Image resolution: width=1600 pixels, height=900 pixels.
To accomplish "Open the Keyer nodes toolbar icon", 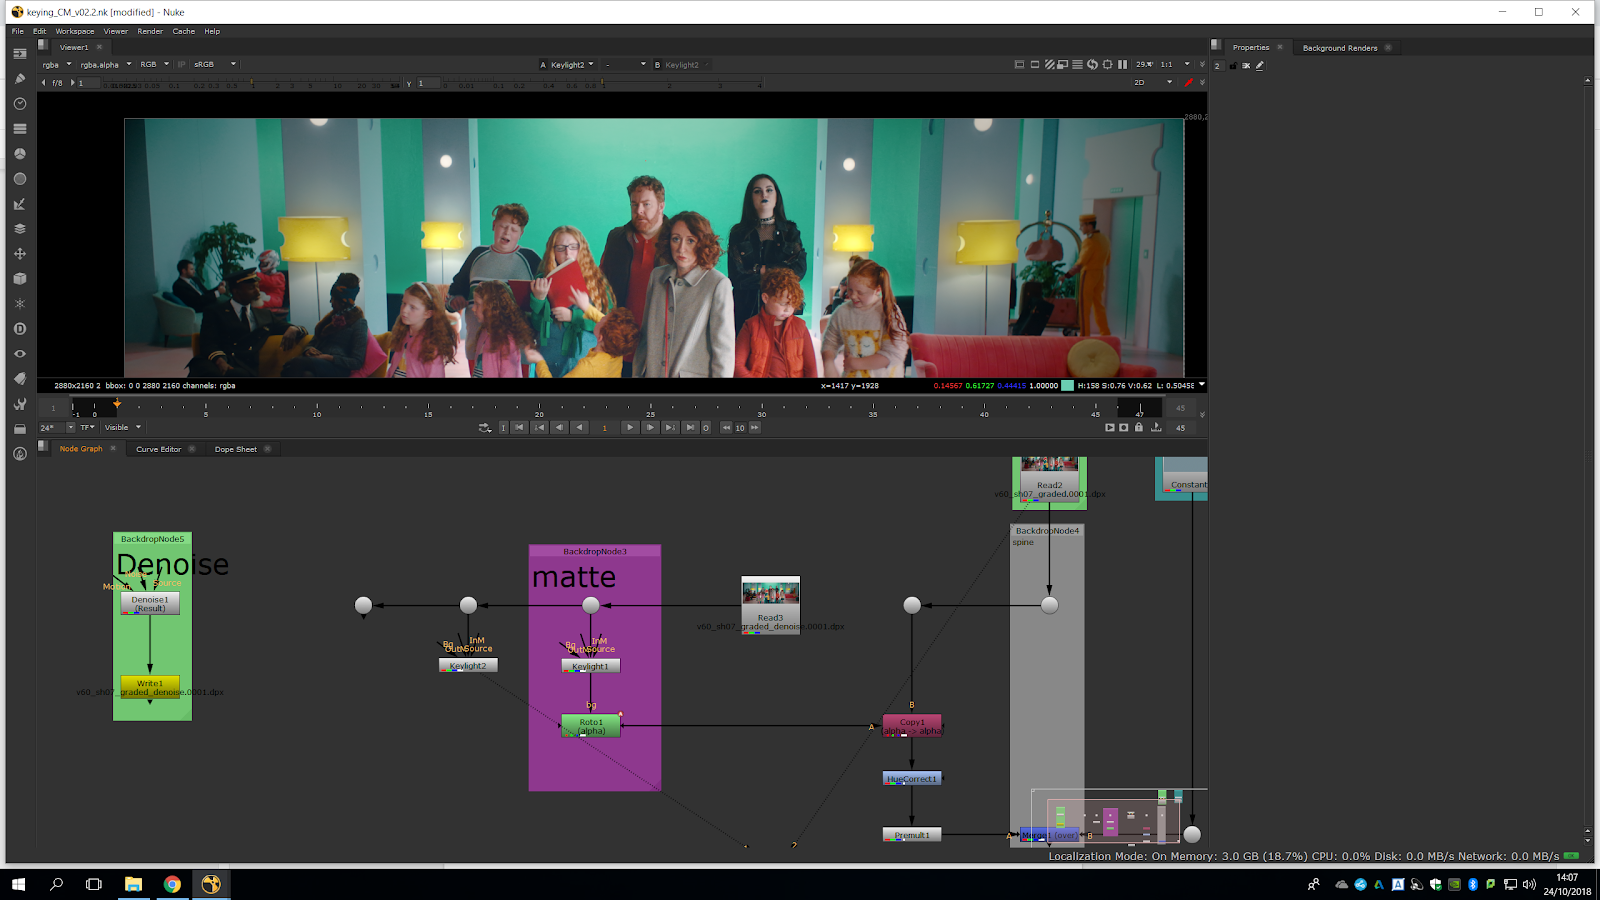I will point(19,204).
